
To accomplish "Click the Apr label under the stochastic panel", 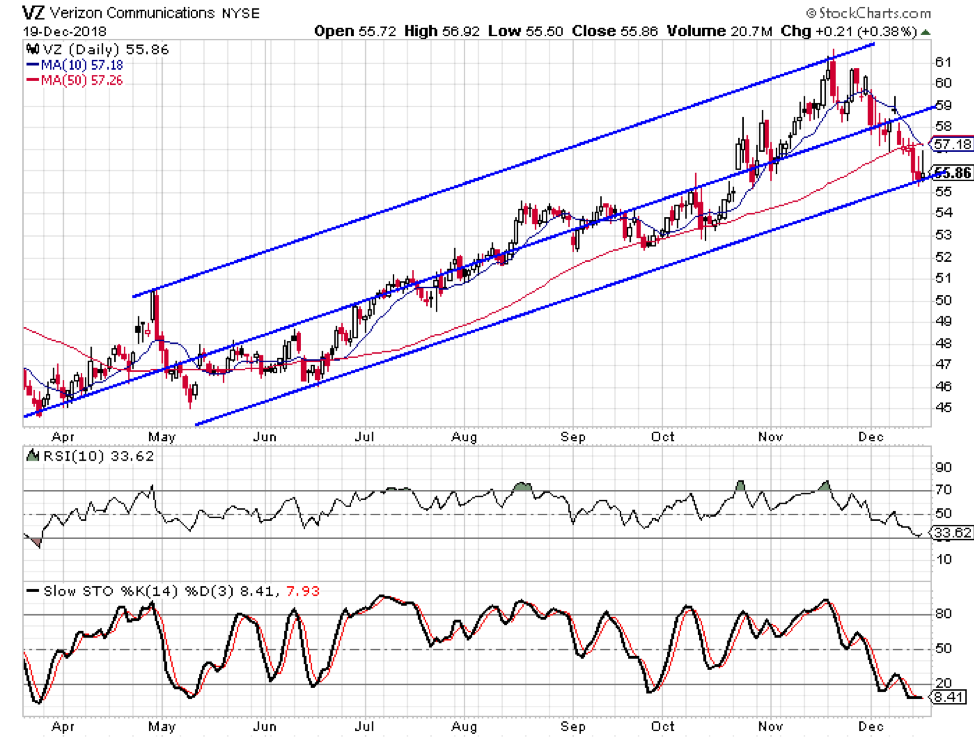I will [x=63, y=726].
